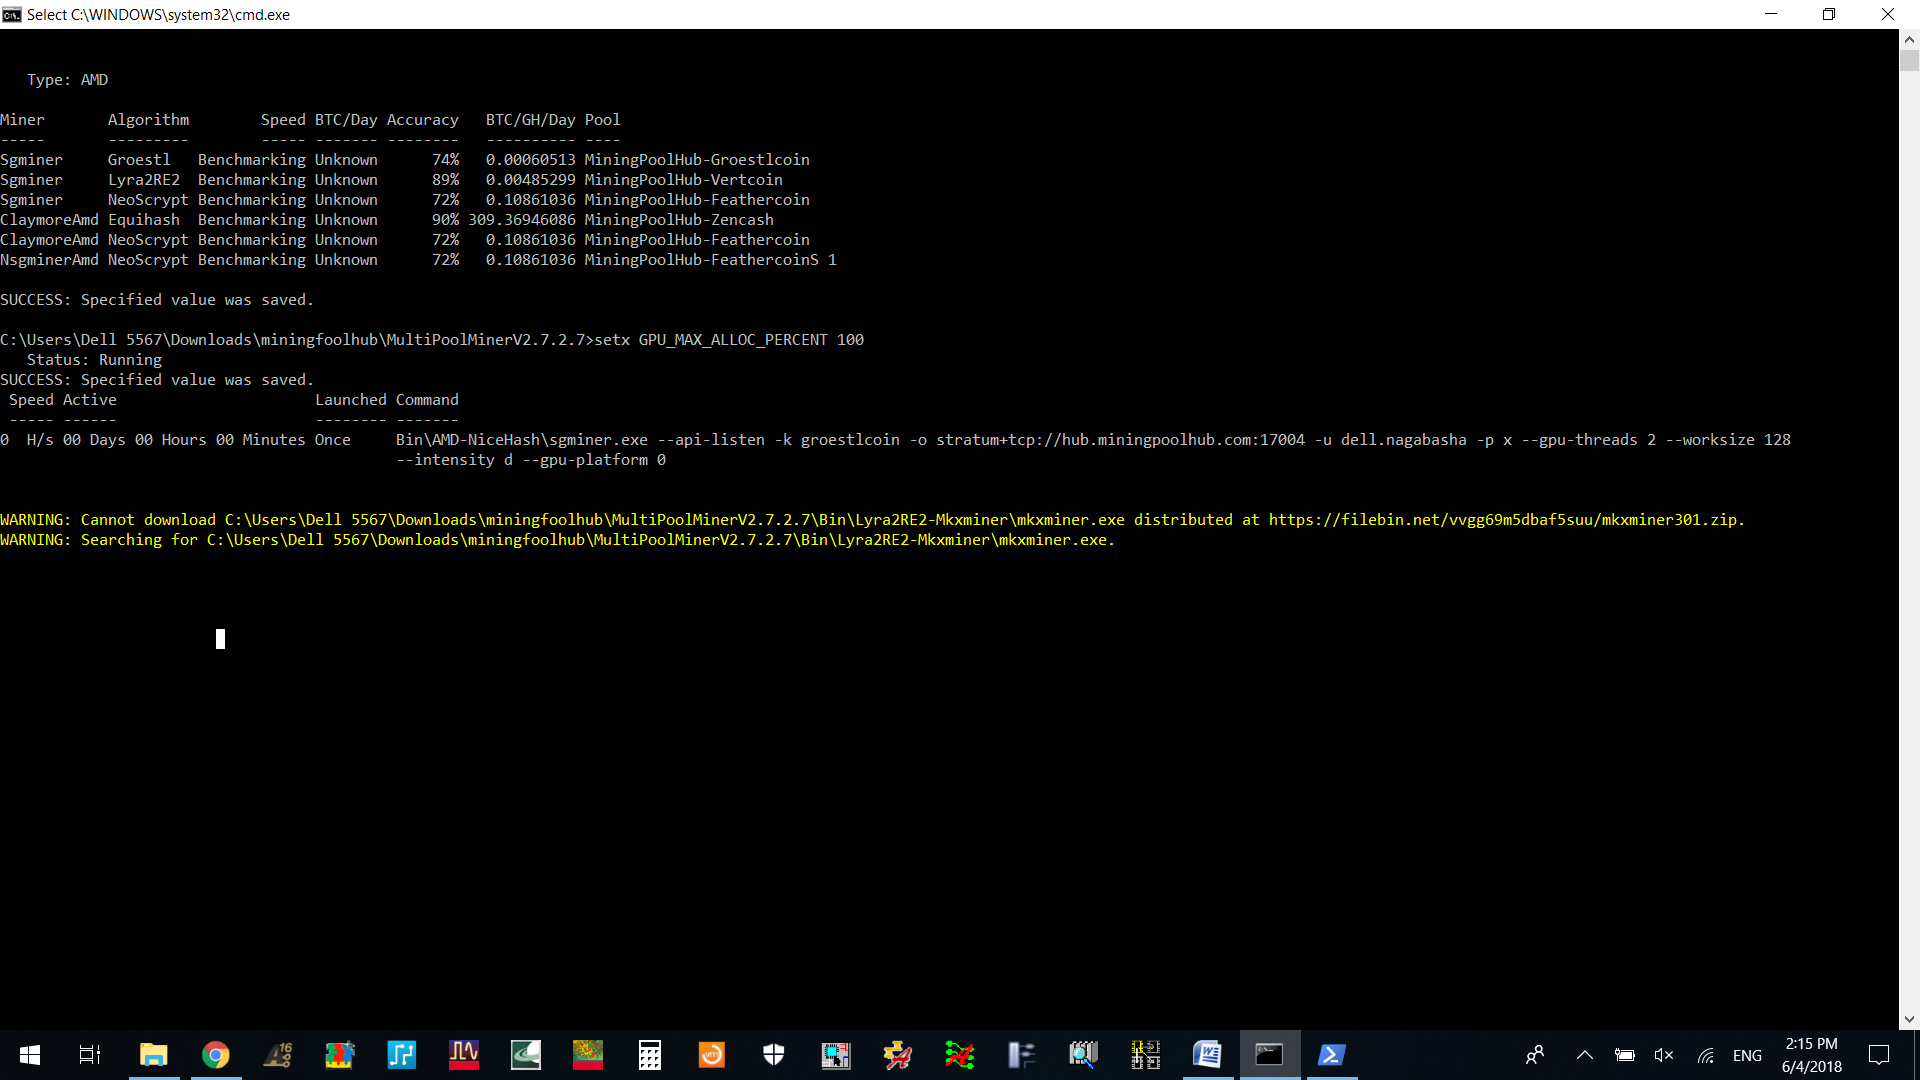
Task: Open the Start menu
Action: click(x=29, y=1055)
